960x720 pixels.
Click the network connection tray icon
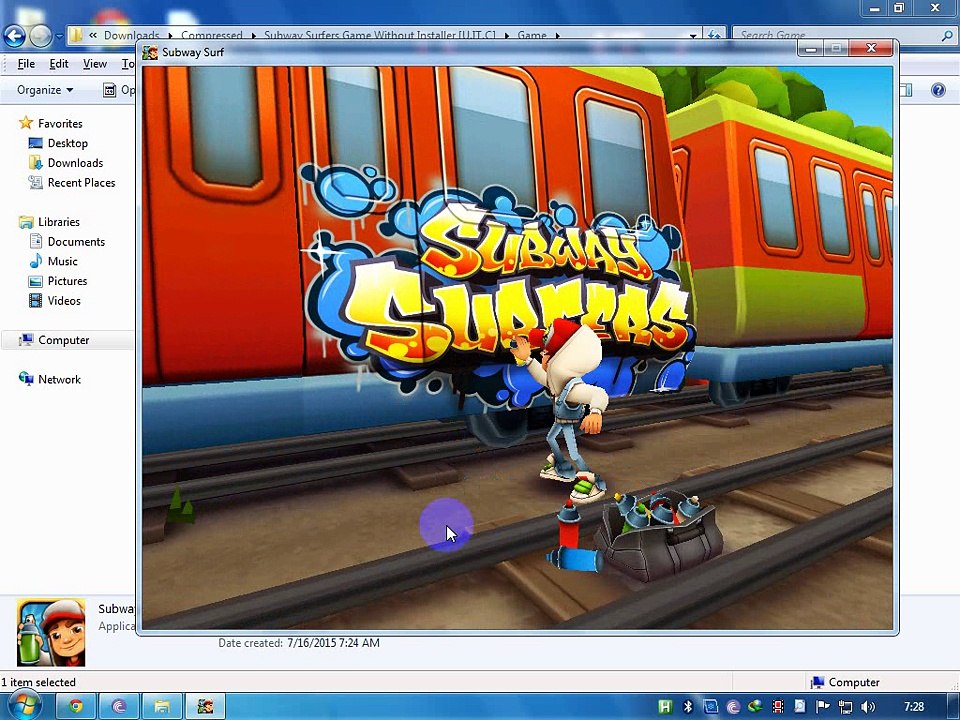[x=846, y=707]
